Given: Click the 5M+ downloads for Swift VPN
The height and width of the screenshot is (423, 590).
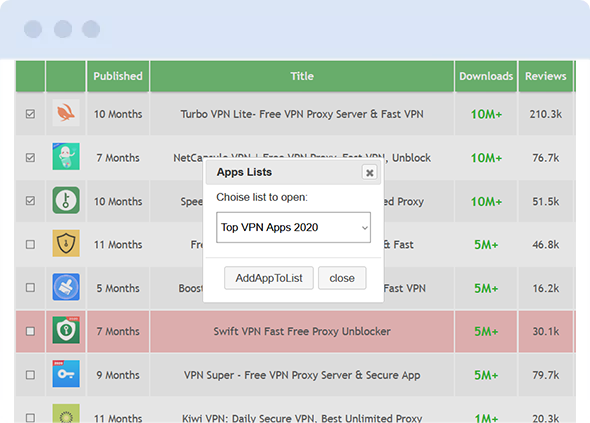Looking at the screenshot, I should [486, 332].
